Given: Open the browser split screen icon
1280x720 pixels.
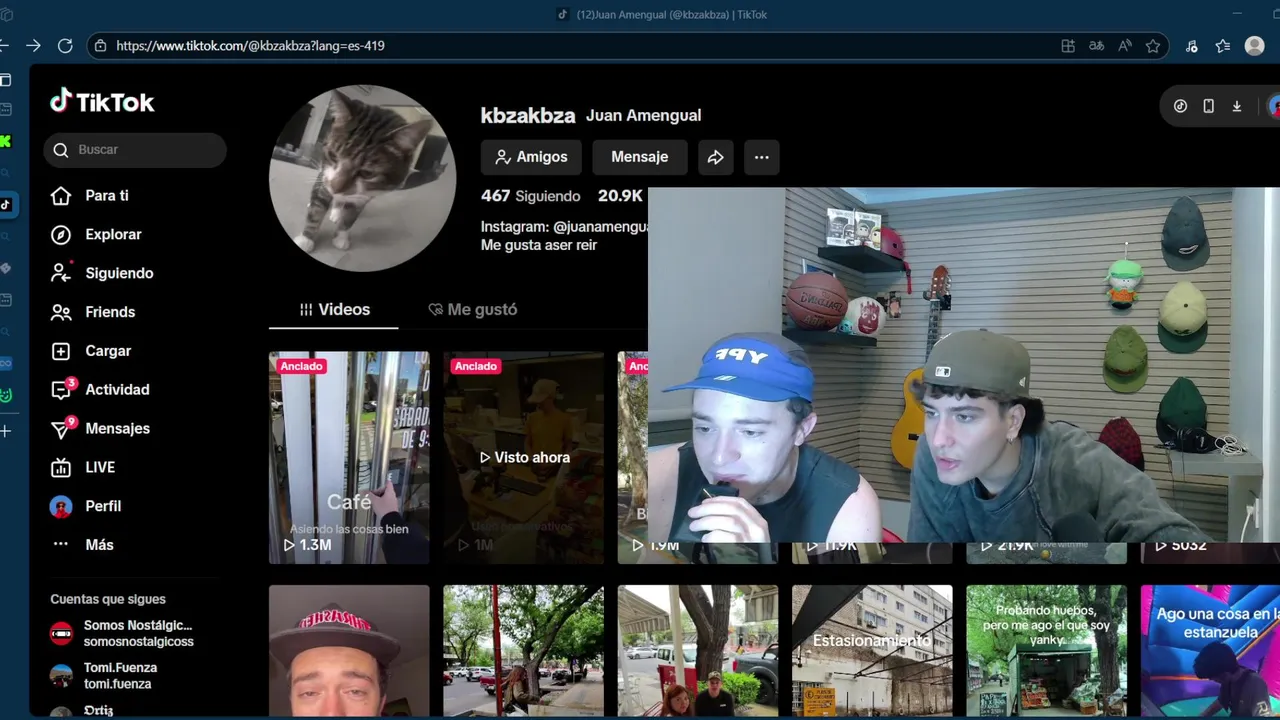Looking at the screenshot, I should pos(1068,46).
